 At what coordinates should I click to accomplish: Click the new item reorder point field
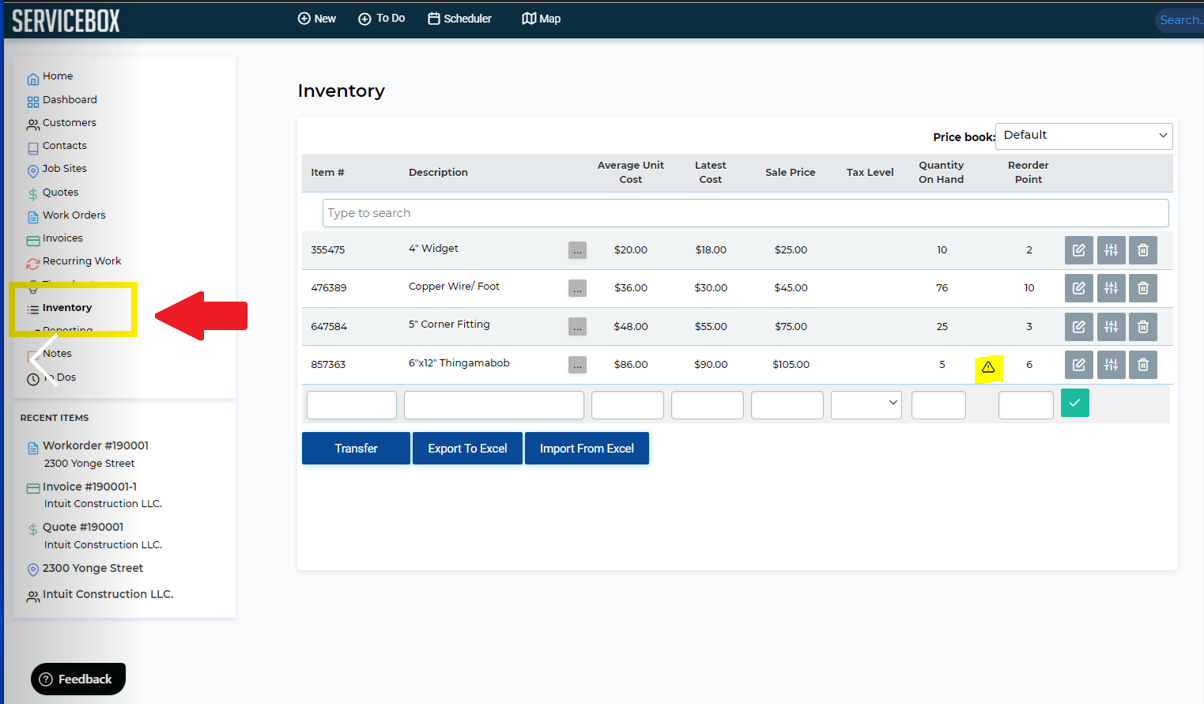(1026, 405)
